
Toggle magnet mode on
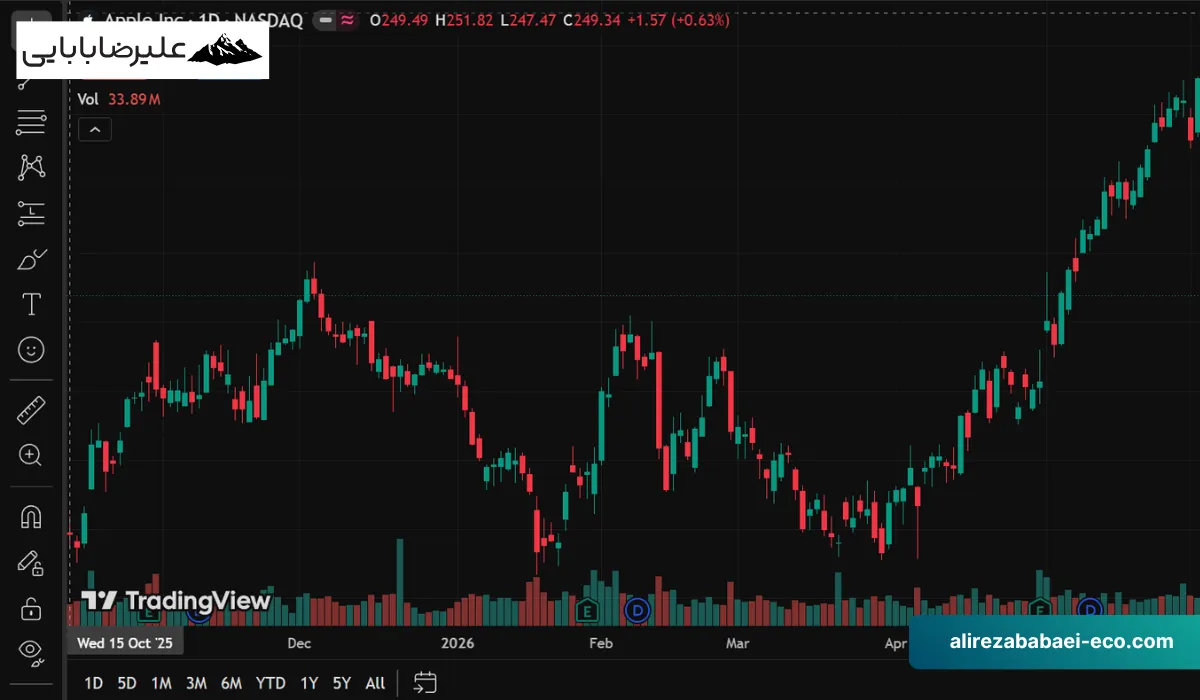coord(31,516)
